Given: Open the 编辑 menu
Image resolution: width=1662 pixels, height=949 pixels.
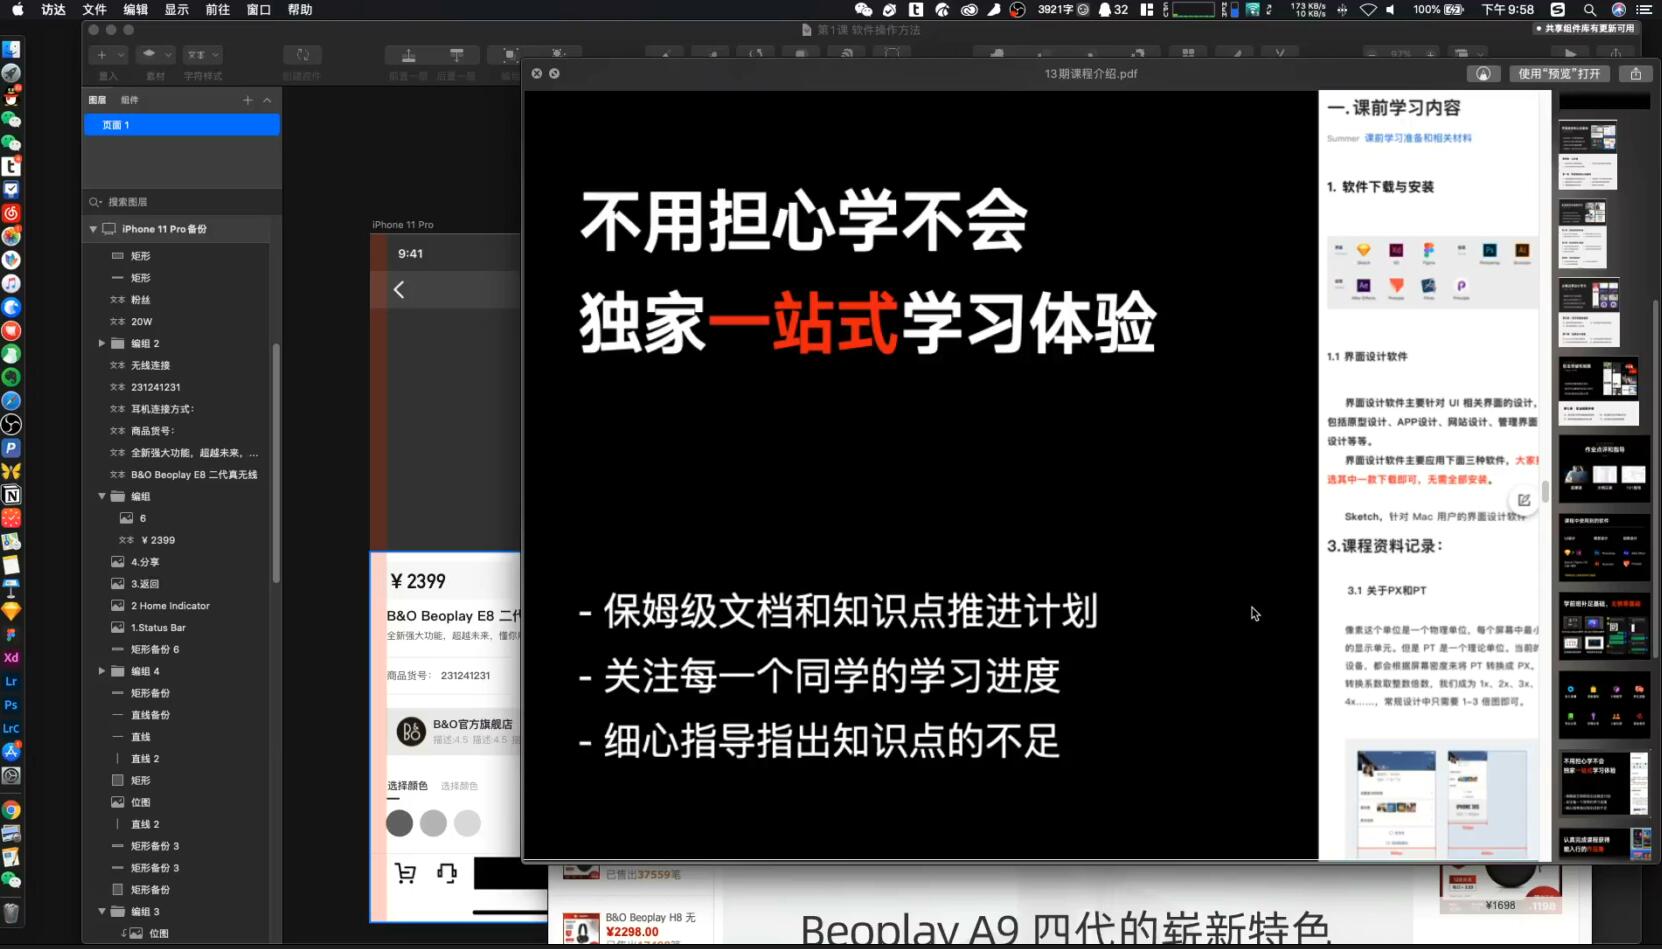Looking at the screenshot, I should [x=135, y=9].
